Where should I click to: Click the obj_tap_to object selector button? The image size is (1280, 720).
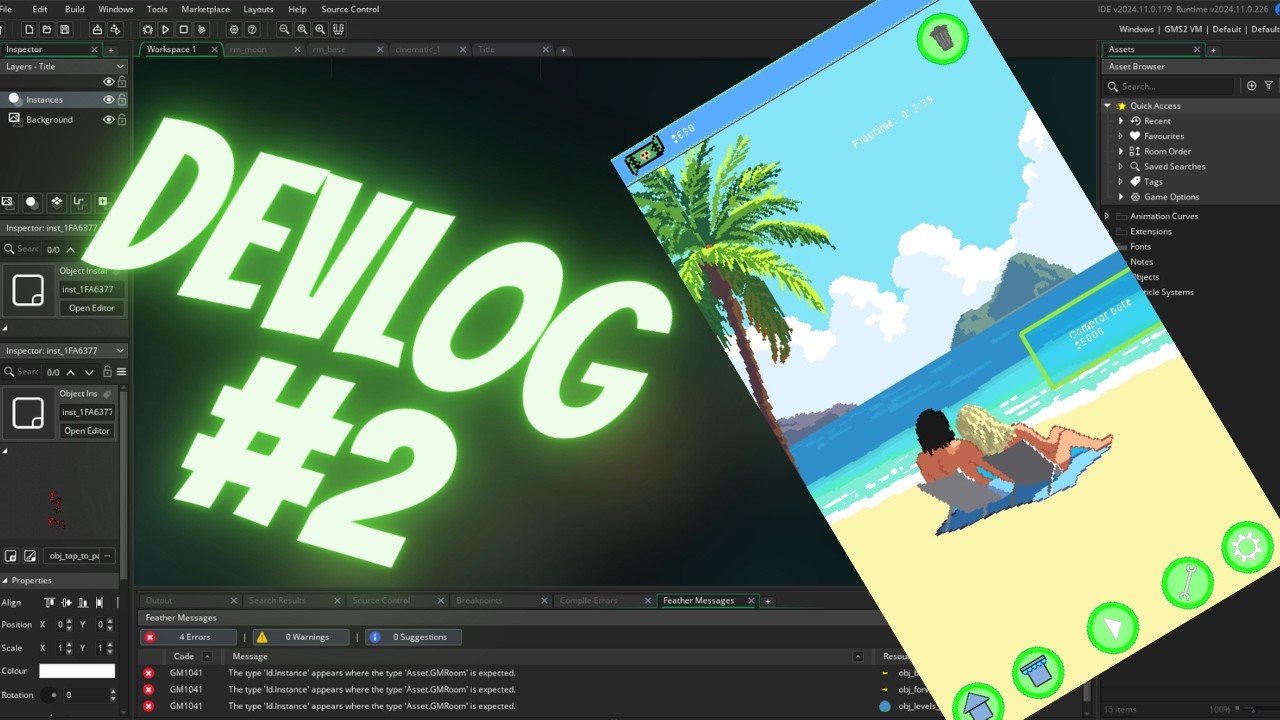point(80,556)
